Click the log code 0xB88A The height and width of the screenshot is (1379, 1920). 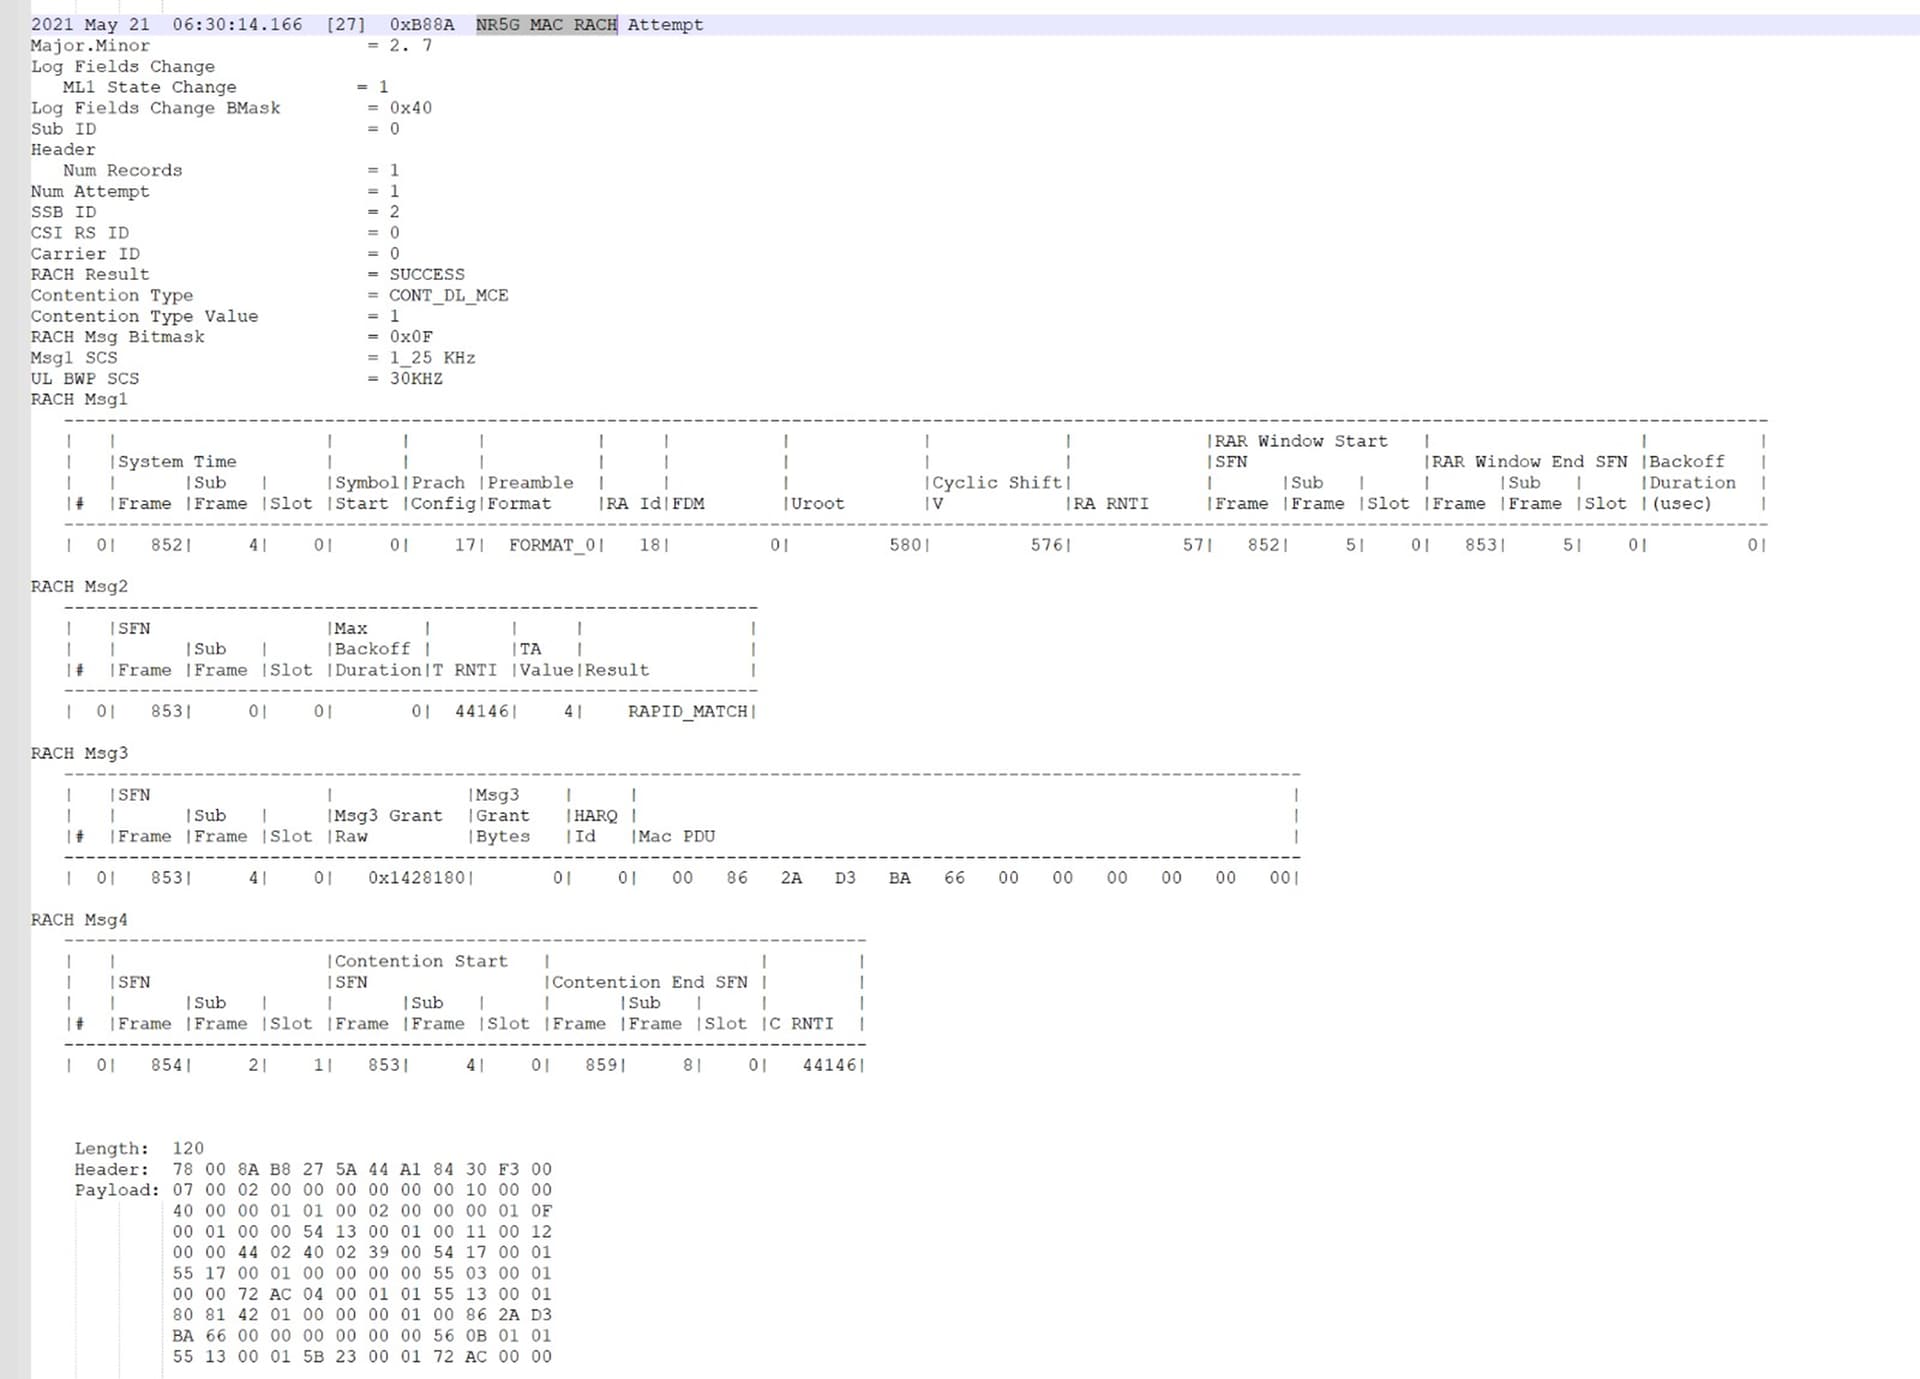422,25
